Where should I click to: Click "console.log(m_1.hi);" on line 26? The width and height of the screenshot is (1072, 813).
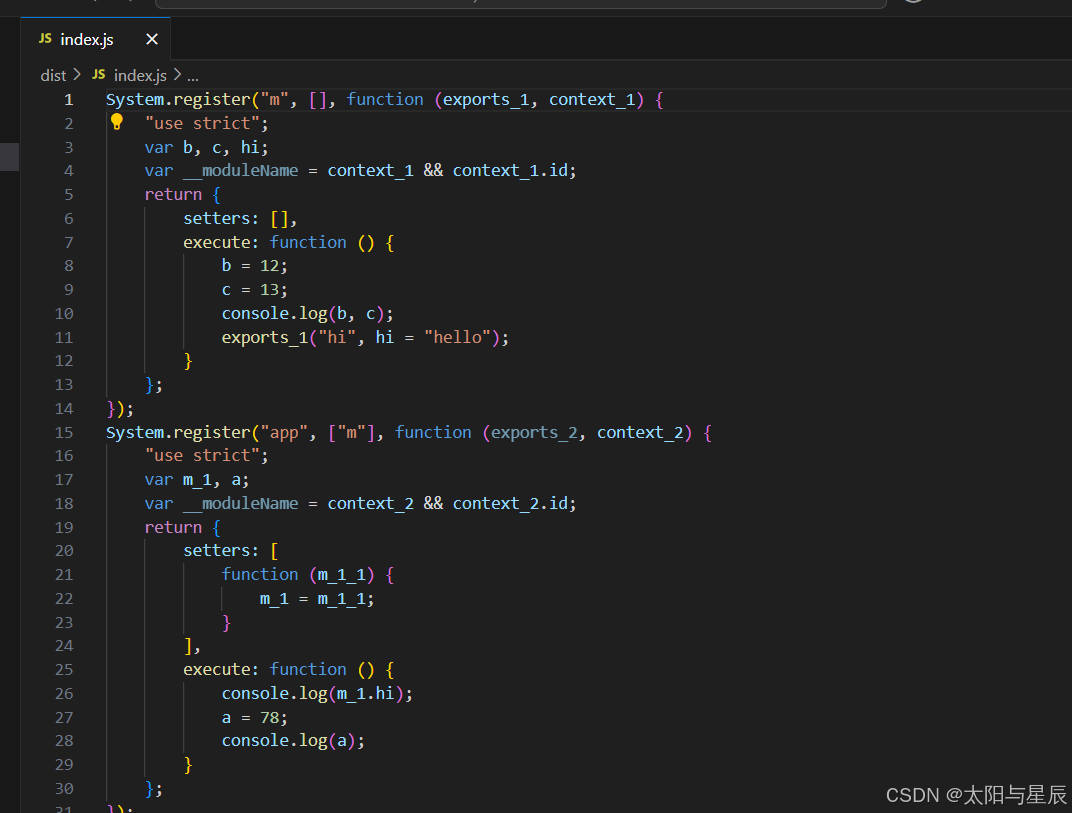point(317,694)
